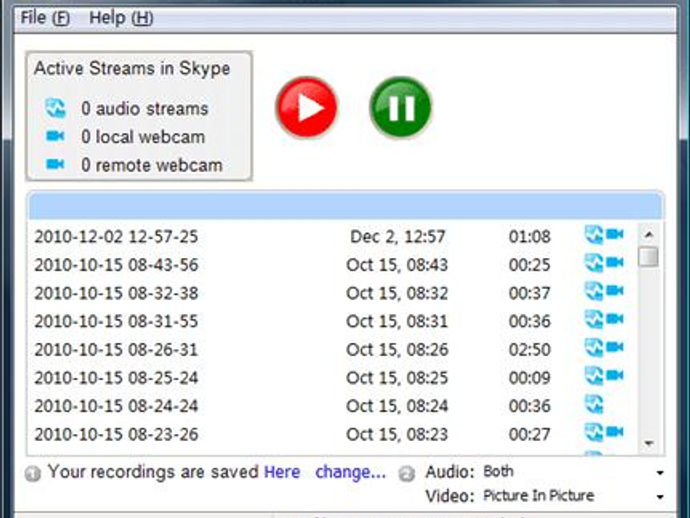Select recording 2010-10-15 08-43-56
This screenshot has height=518, width=690.
click(334, 265)
